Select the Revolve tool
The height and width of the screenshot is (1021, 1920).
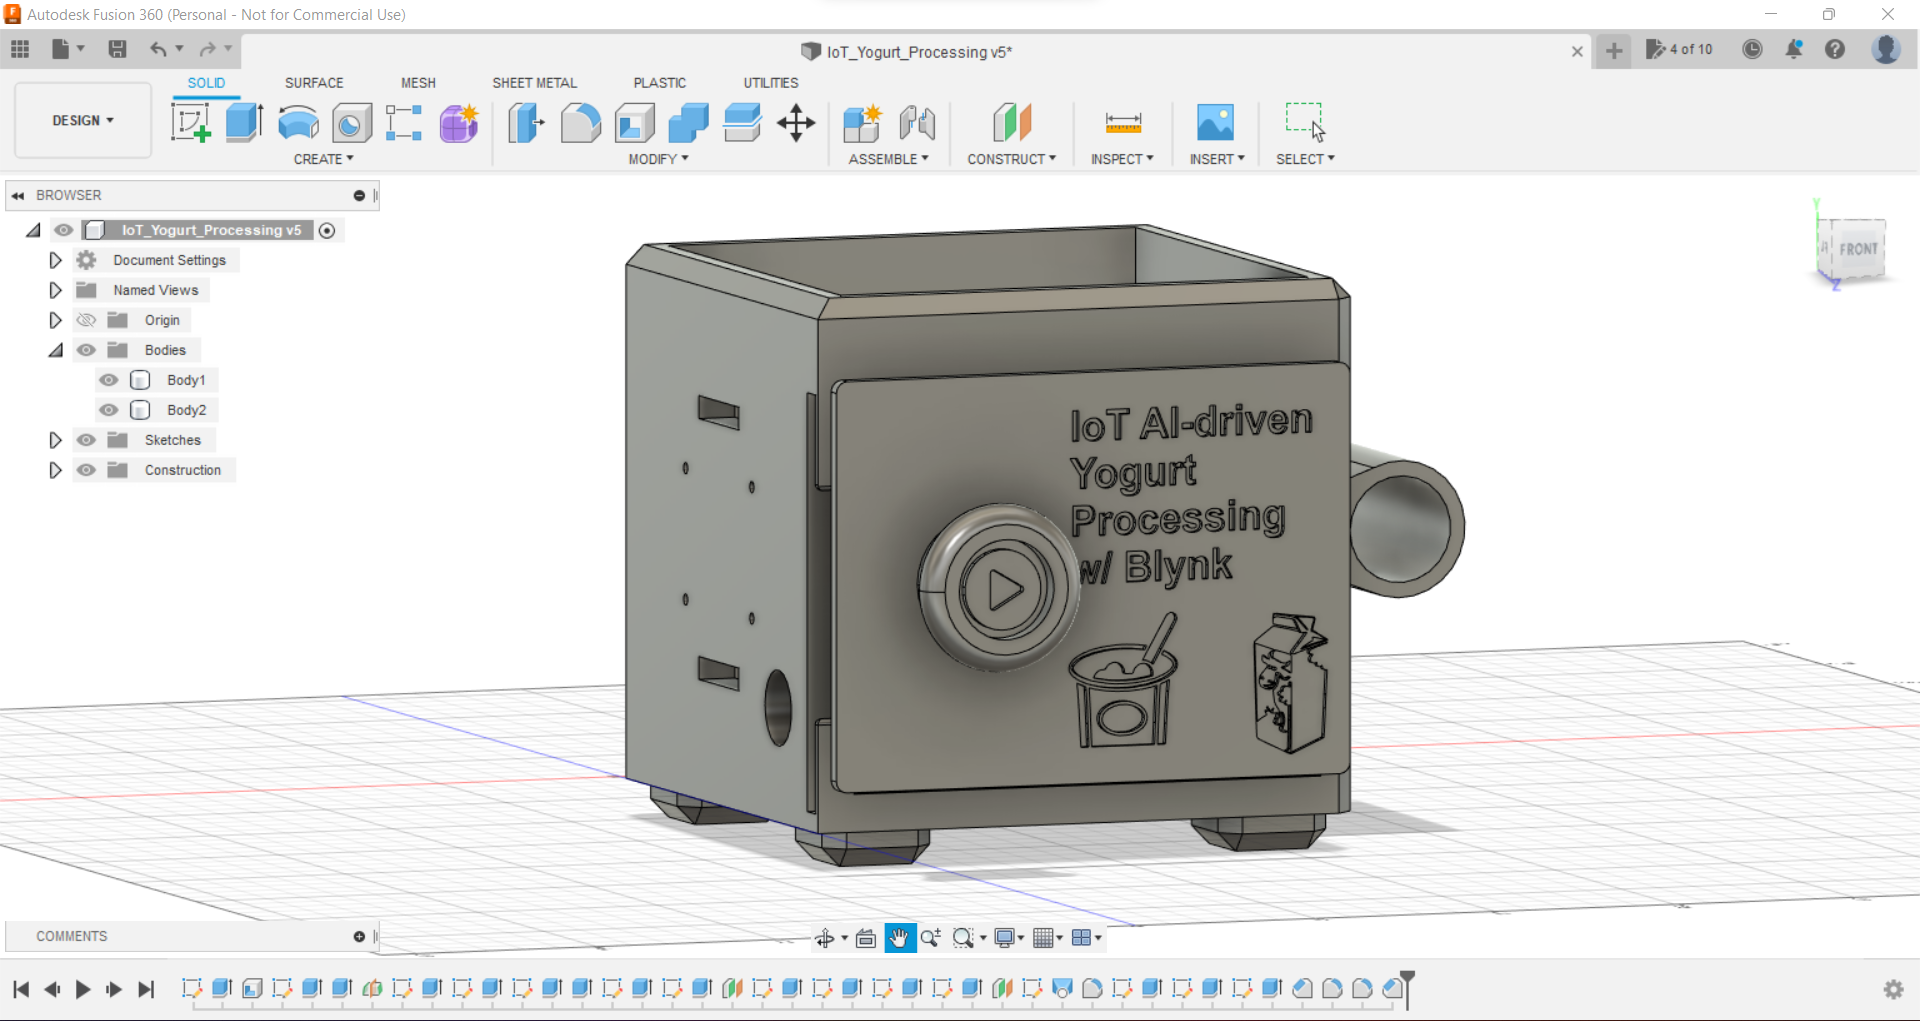click(x=298, y=123)
